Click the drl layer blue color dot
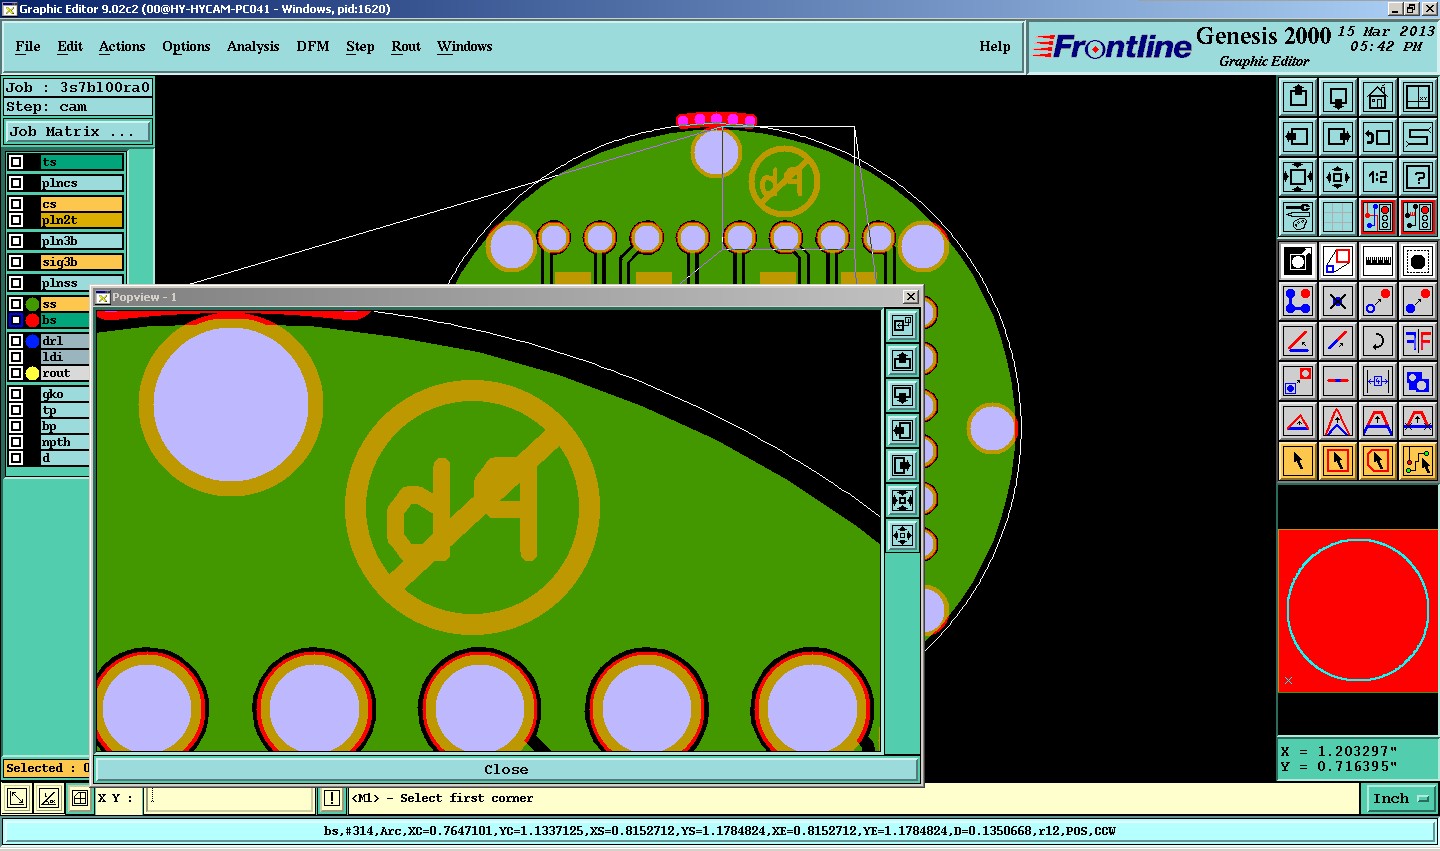The width and height of the screenshot is (1440, 851). pyautogui.click(x=32, y=341)
